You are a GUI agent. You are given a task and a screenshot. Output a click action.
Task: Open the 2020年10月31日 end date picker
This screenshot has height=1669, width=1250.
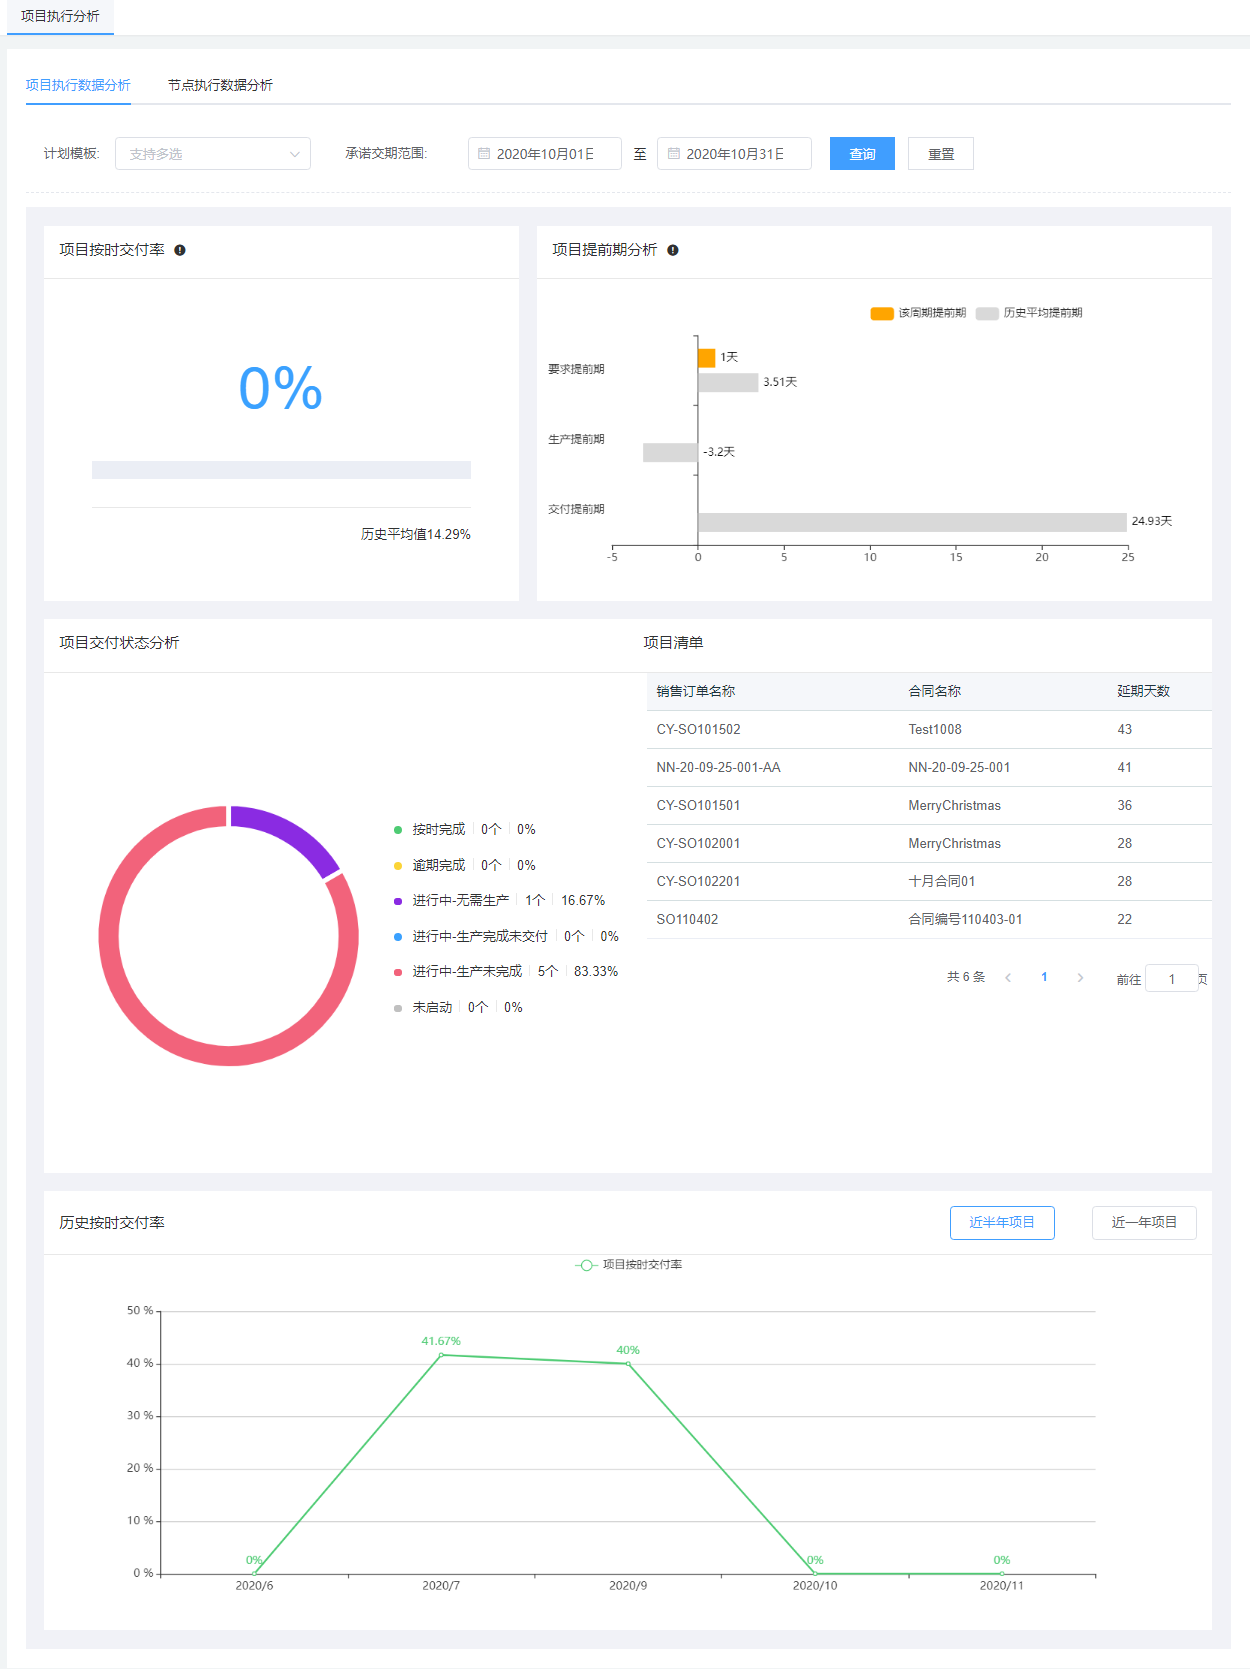(x=735, y=154)
